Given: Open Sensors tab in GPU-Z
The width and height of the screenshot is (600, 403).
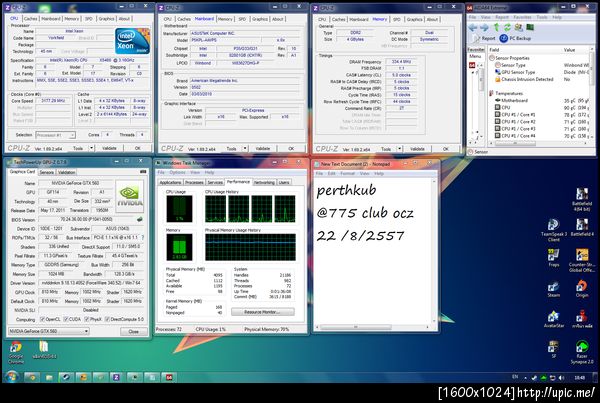Looking at the screenshot, I should (x=47, y=173).
